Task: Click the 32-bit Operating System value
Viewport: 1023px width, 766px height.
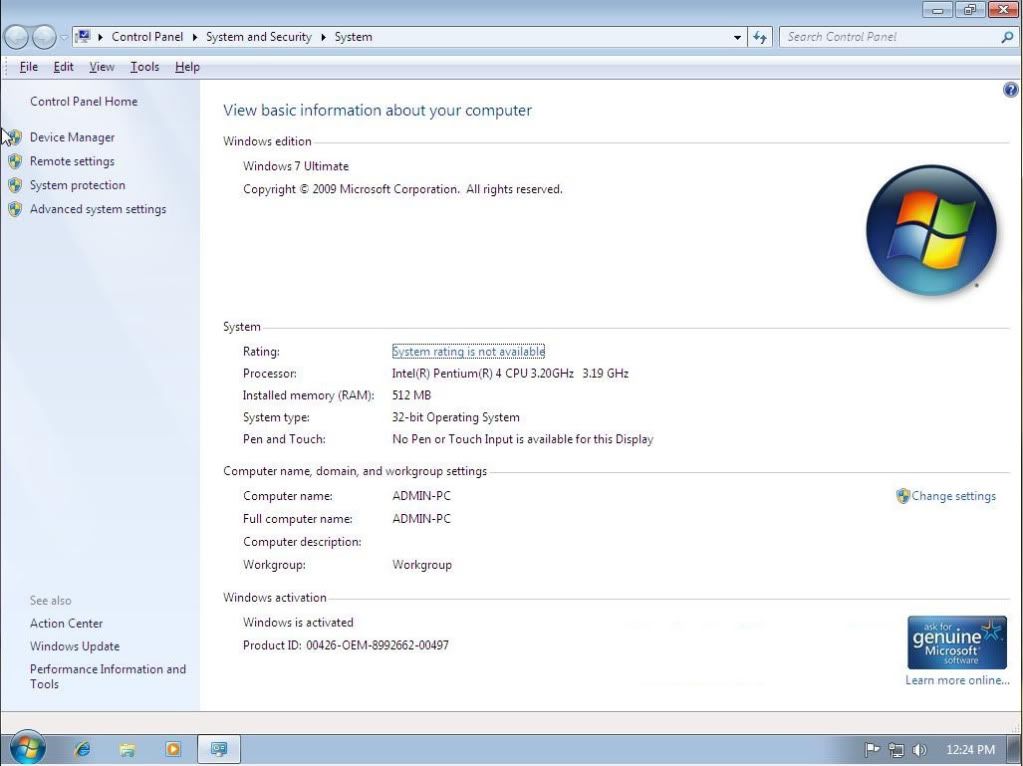Action: [x=455, y=418]
